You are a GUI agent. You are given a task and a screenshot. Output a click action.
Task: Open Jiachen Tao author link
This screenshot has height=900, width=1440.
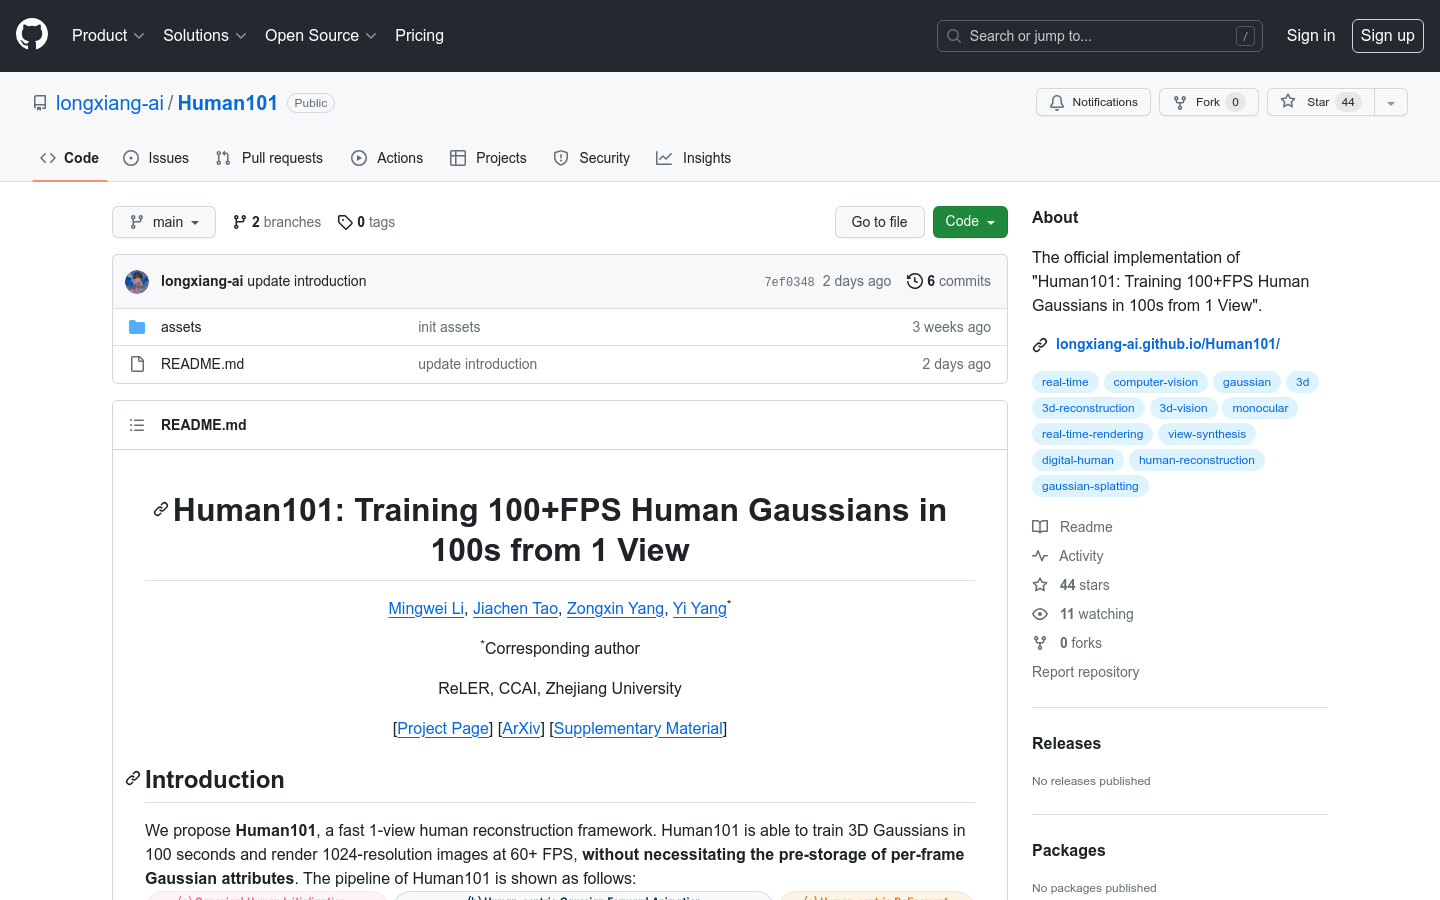(515, 608)
